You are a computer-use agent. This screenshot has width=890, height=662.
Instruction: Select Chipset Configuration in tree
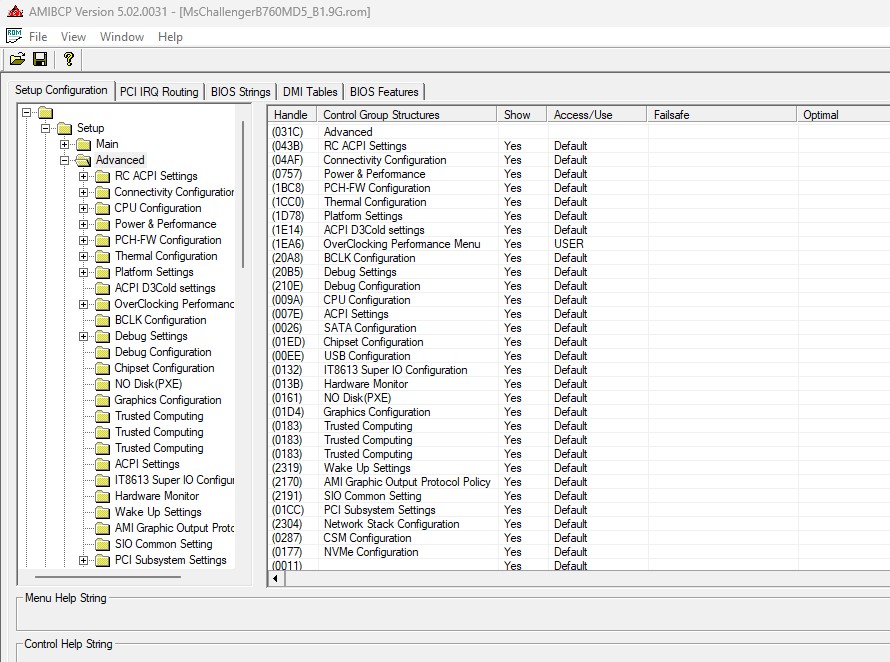(164, 368)
